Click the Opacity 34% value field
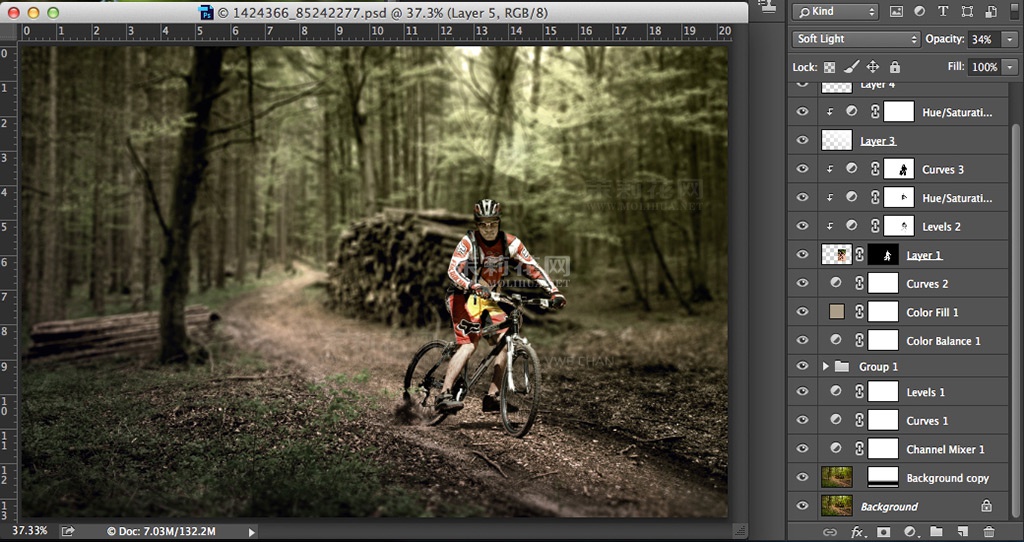Screen dimensions: 1024x542 point(984,39)
